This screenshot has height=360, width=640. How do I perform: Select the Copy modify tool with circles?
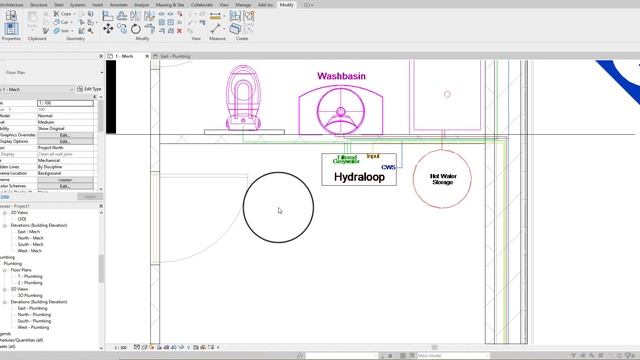(122, 29)
